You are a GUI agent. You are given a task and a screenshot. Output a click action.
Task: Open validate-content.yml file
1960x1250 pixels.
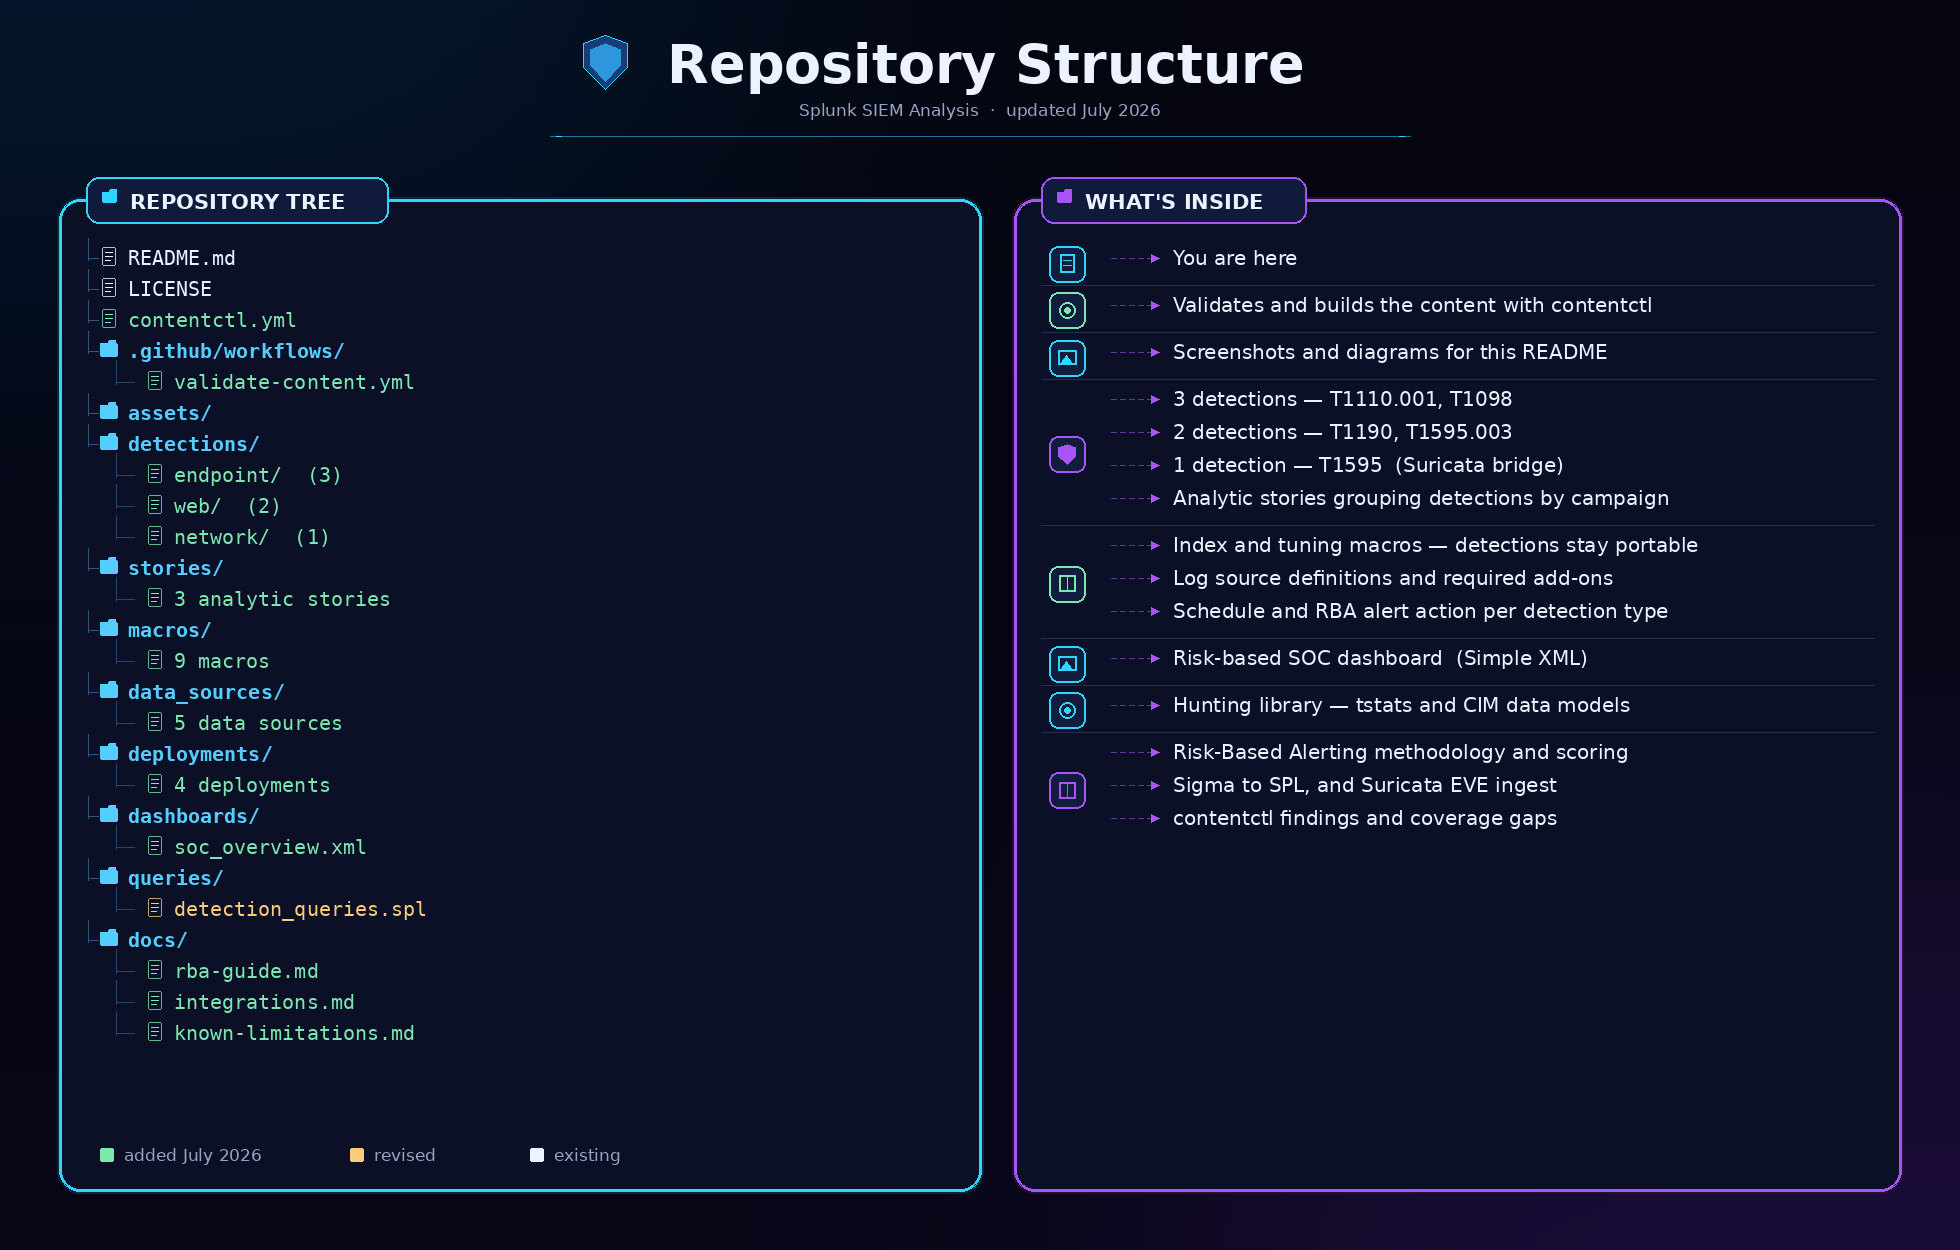tap(294, 382)
